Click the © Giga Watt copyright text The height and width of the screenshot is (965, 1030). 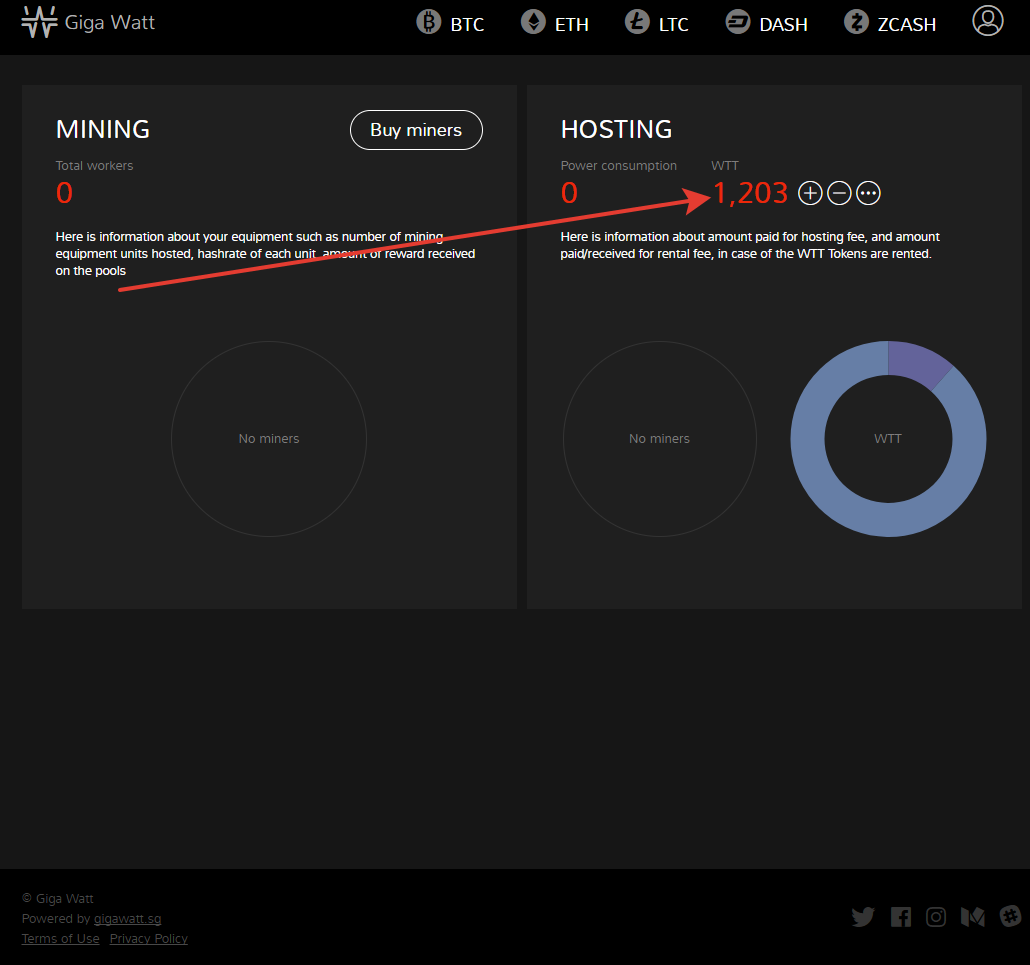click(x=58, y=898)
